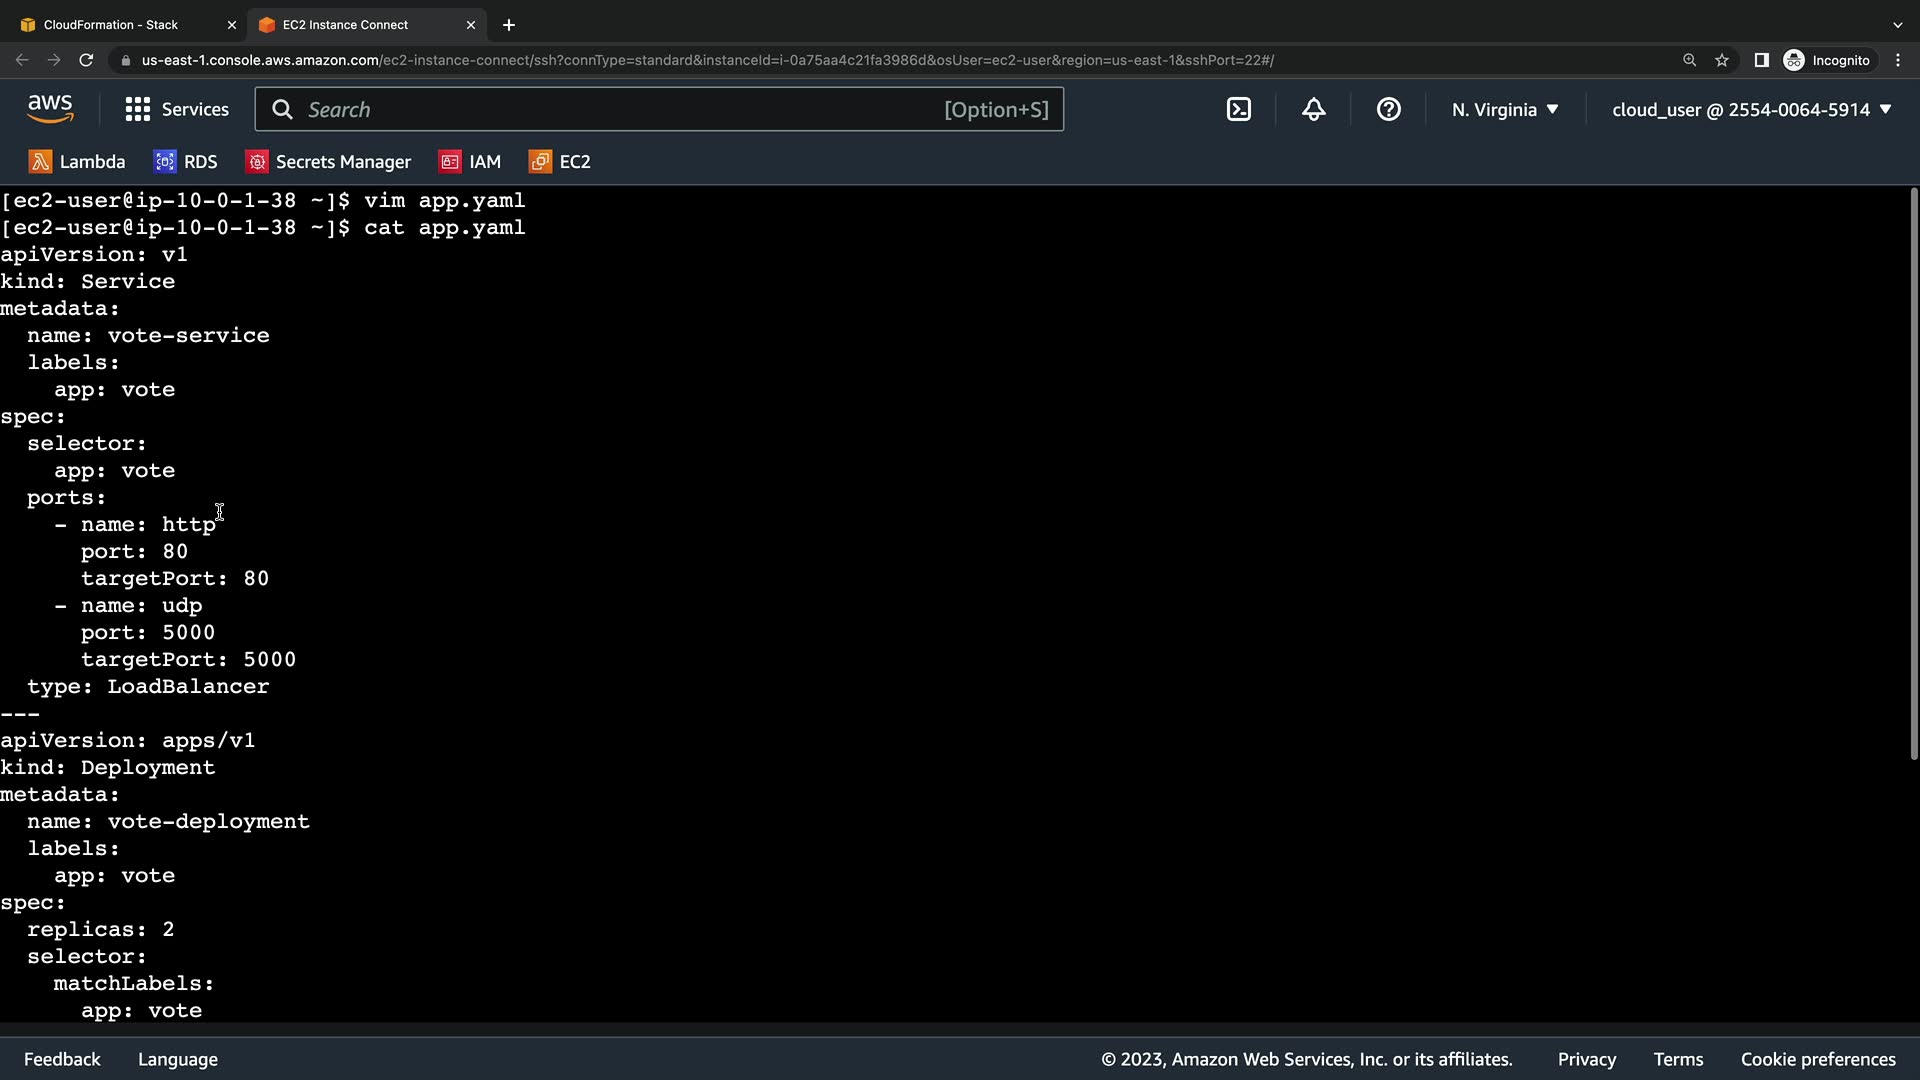Open Cookie preferences in footer

click(x=1817, y=1059)
